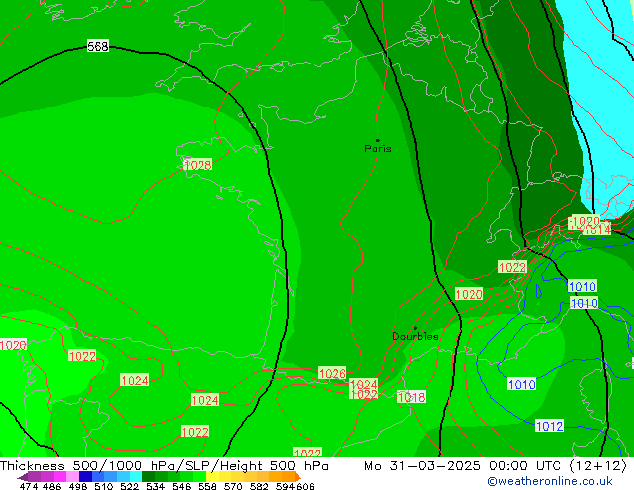This screenshot has height=490, width=634.
Task: Click the 1028 pressure label over Brittany
Action: pyautogui.click(x=198, y=165)
